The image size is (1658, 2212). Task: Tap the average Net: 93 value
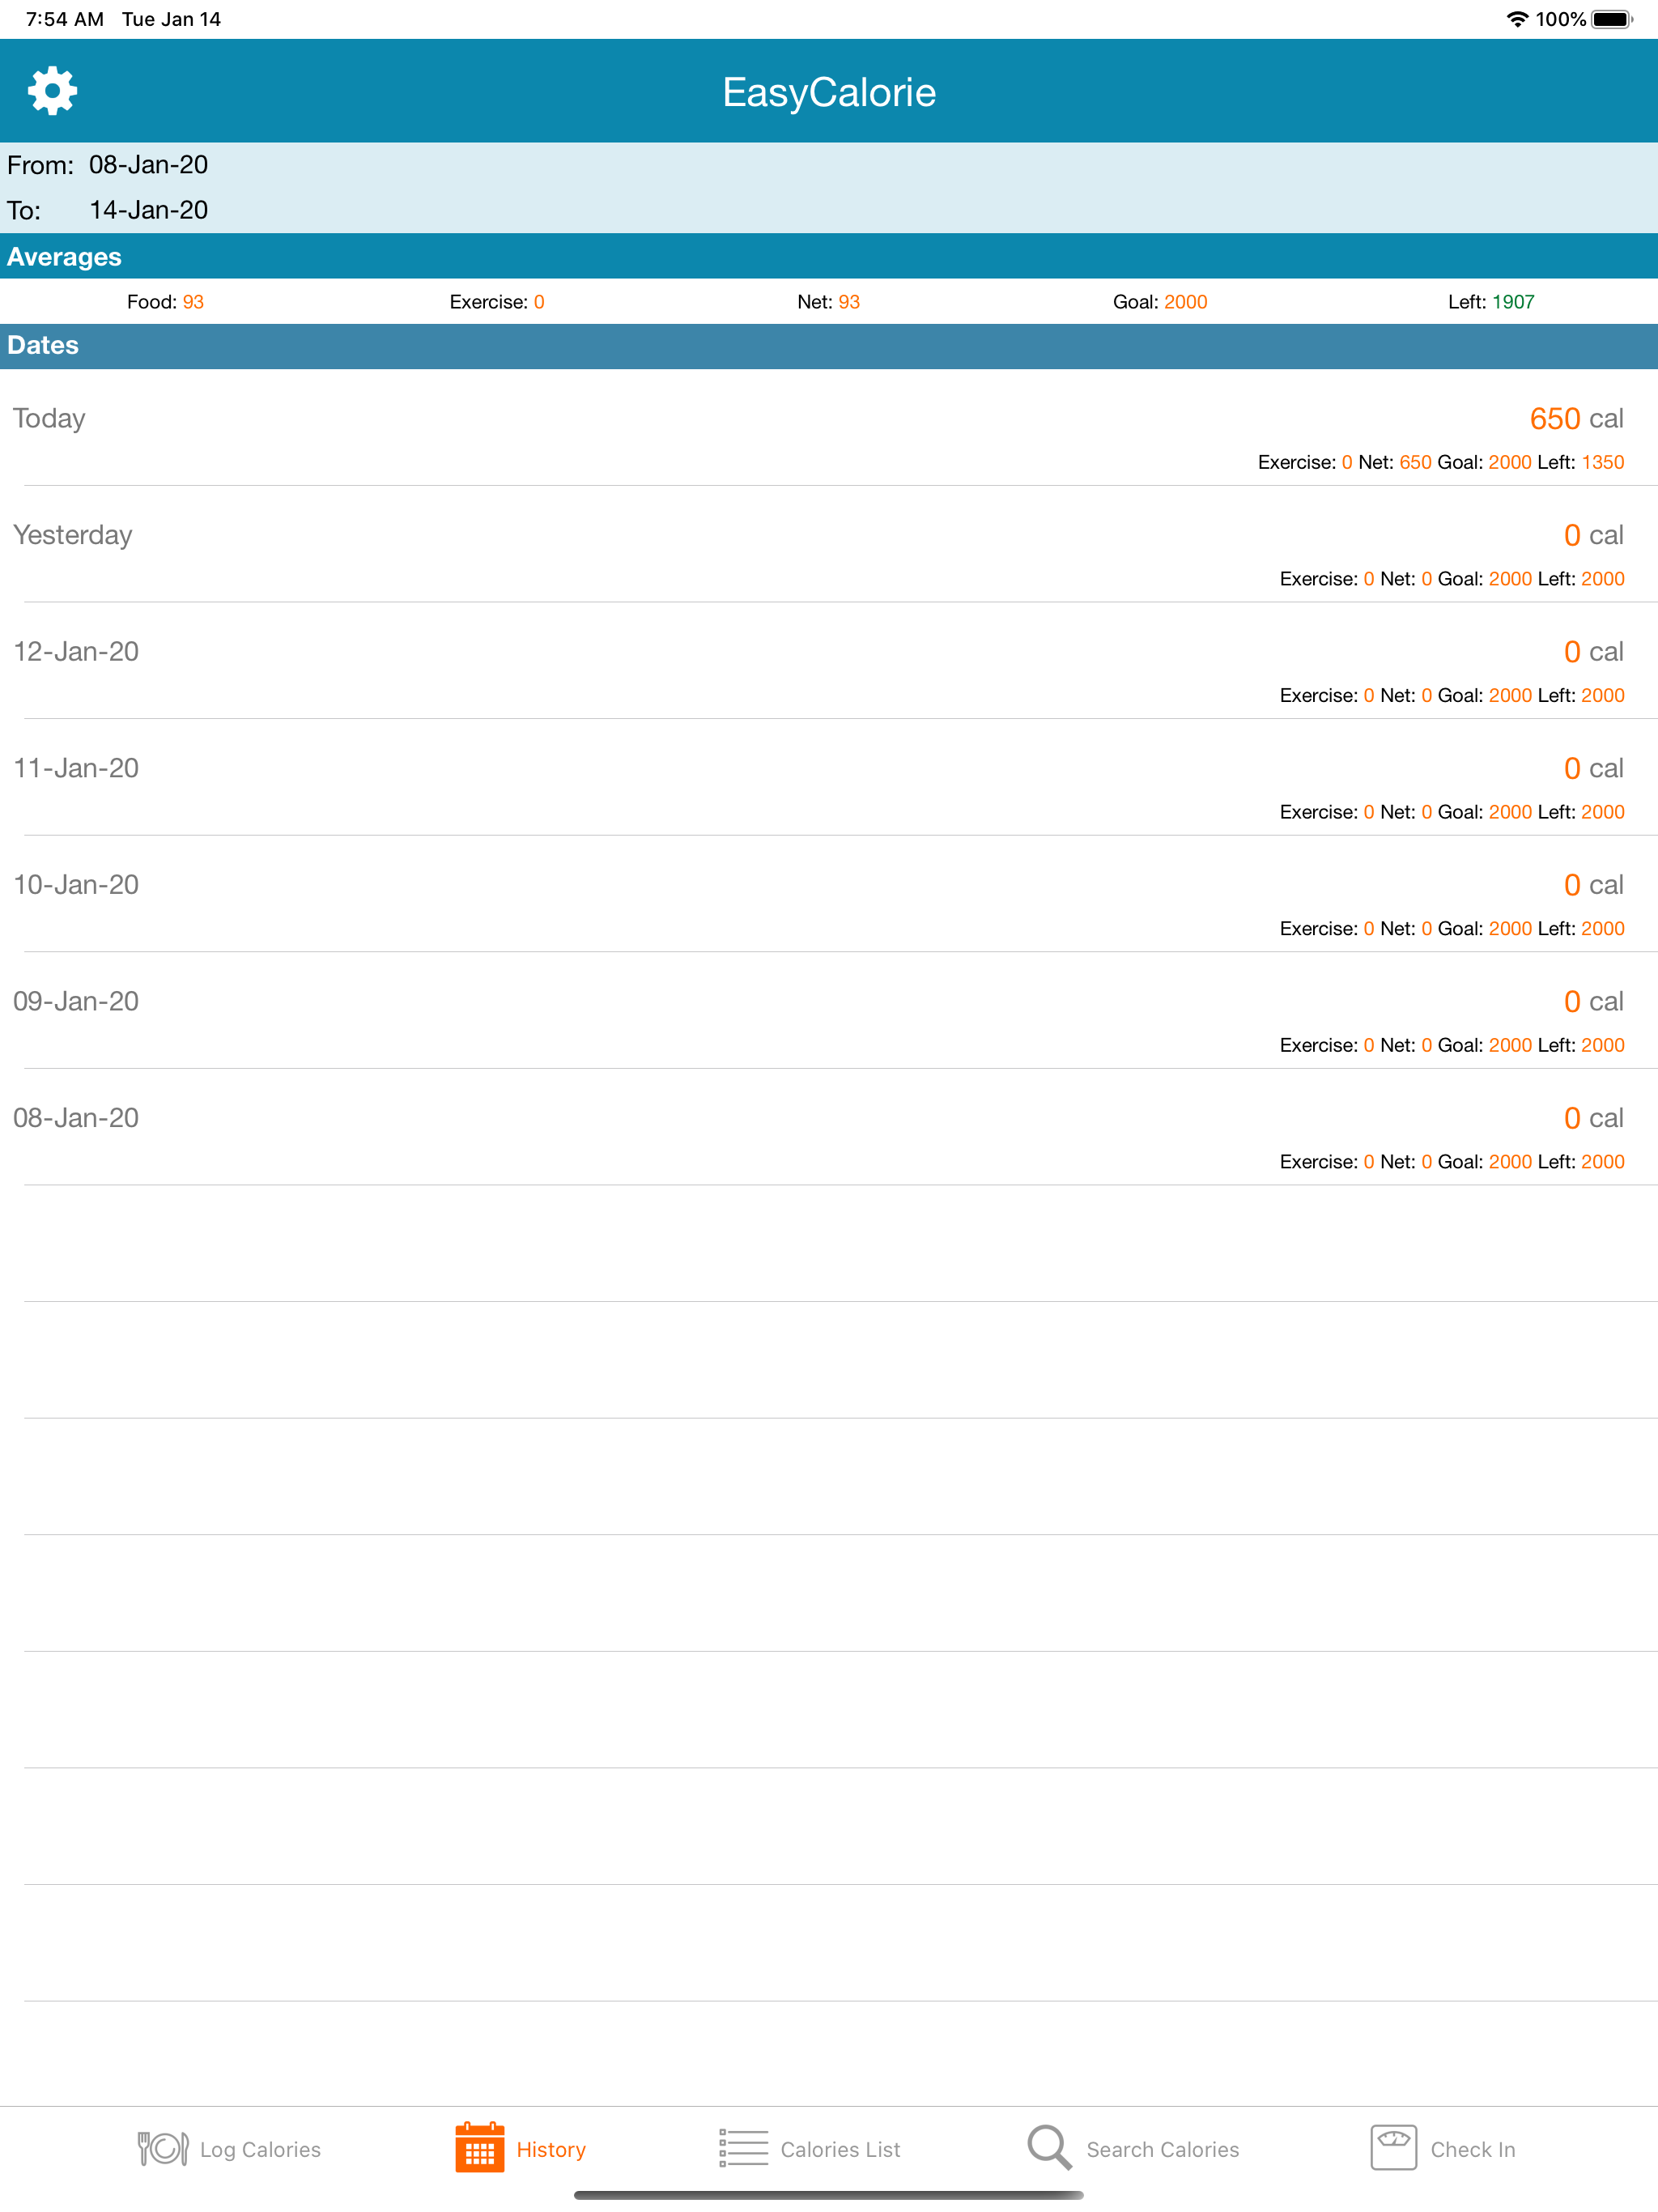pyautogui.click(x=828, y=302)
